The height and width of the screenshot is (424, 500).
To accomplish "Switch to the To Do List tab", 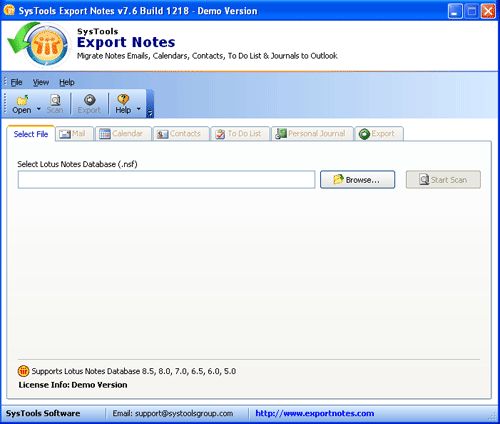I will (240, 134).
